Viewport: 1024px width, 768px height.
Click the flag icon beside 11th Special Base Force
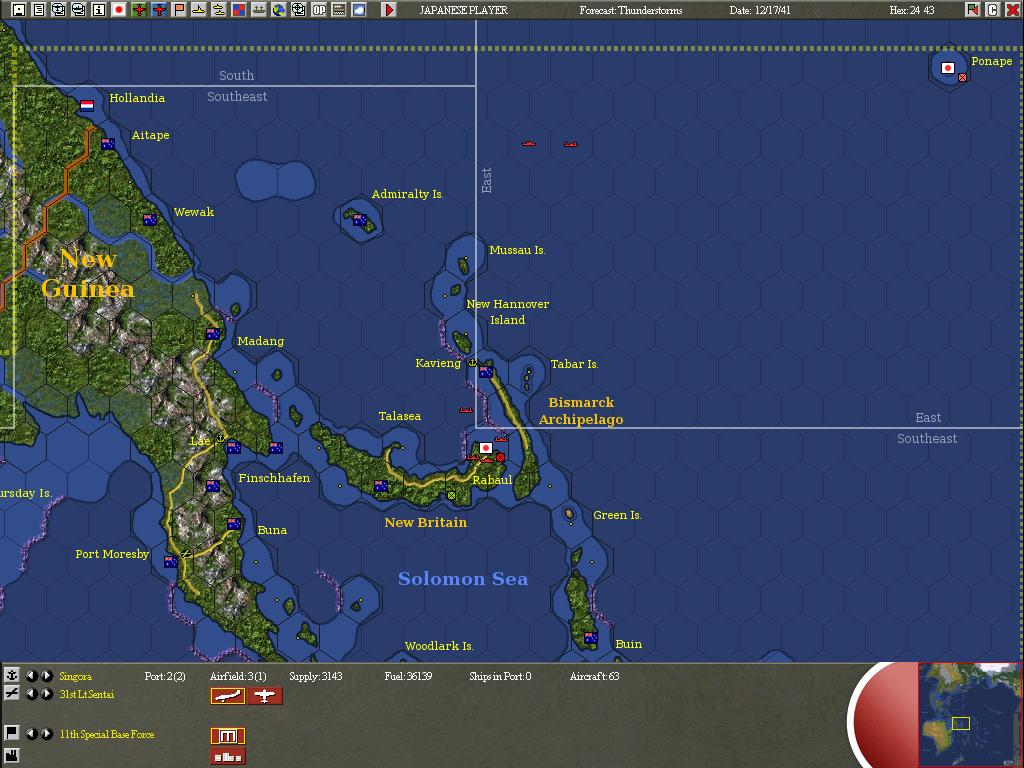pyautogui.click(x=11, y=733)
